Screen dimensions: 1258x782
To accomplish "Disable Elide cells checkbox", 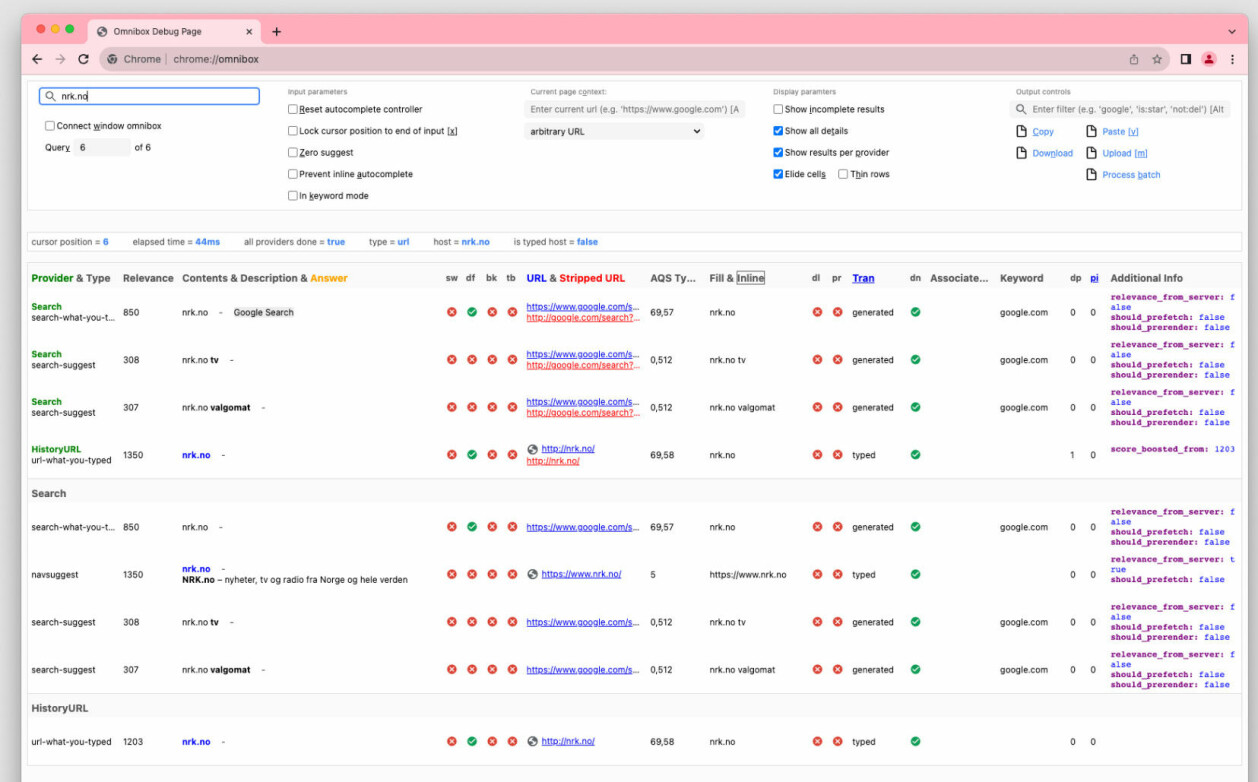I will pyautogui.click(x=778, y=174).
